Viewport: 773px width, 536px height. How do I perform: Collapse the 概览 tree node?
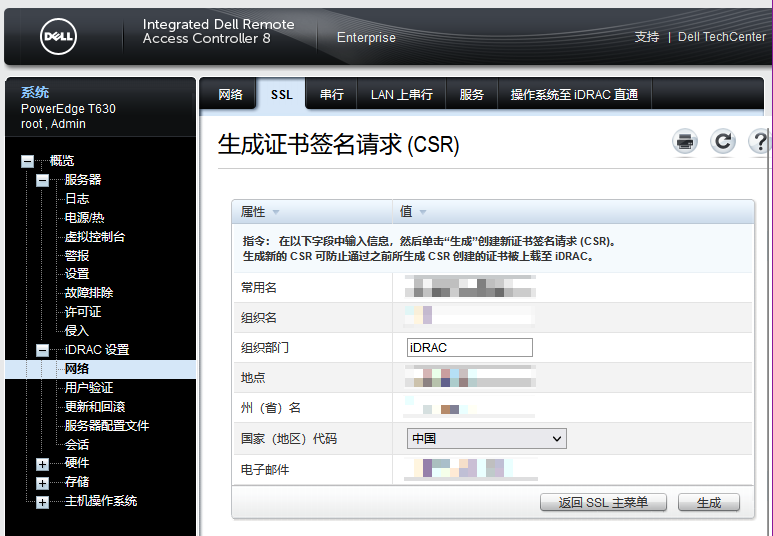27,161
